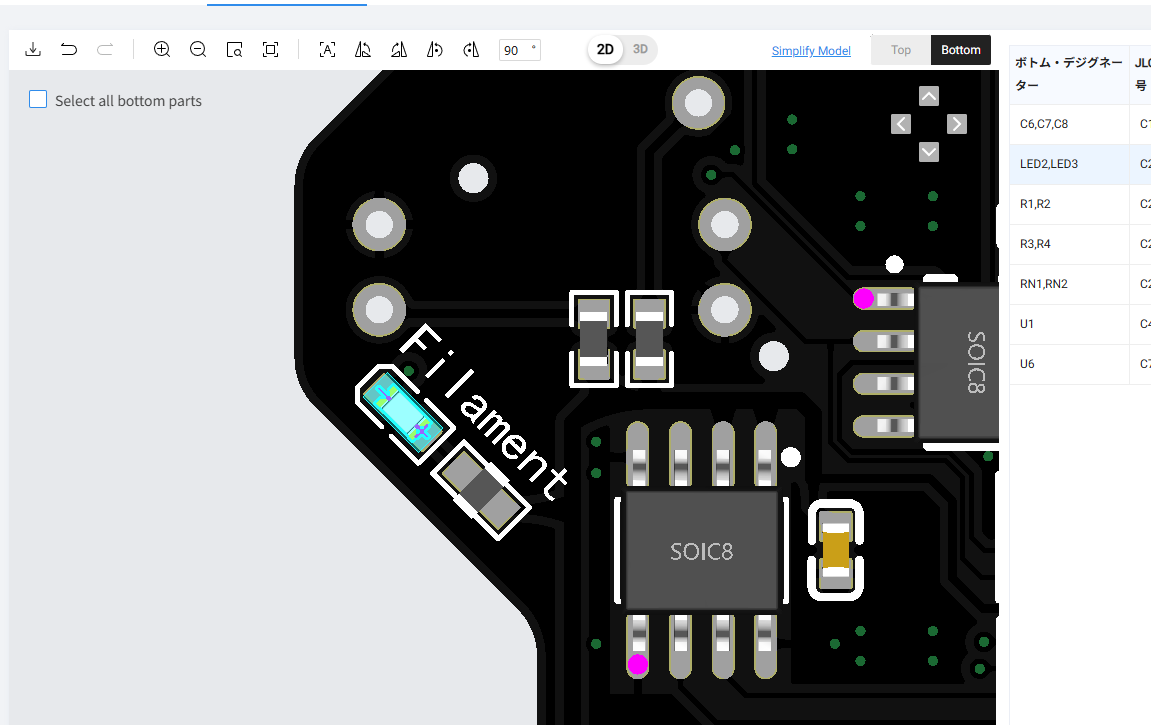The height and width of the screenshot is (725, 1151).
Task: Open the Simplify Model link
Action: pos(811,51)
